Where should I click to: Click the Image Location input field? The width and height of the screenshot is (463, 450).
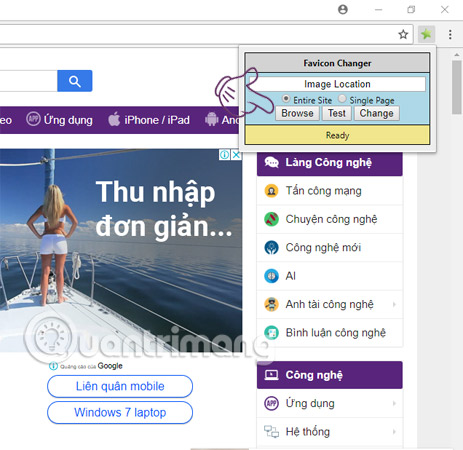[x=337, y=84]
